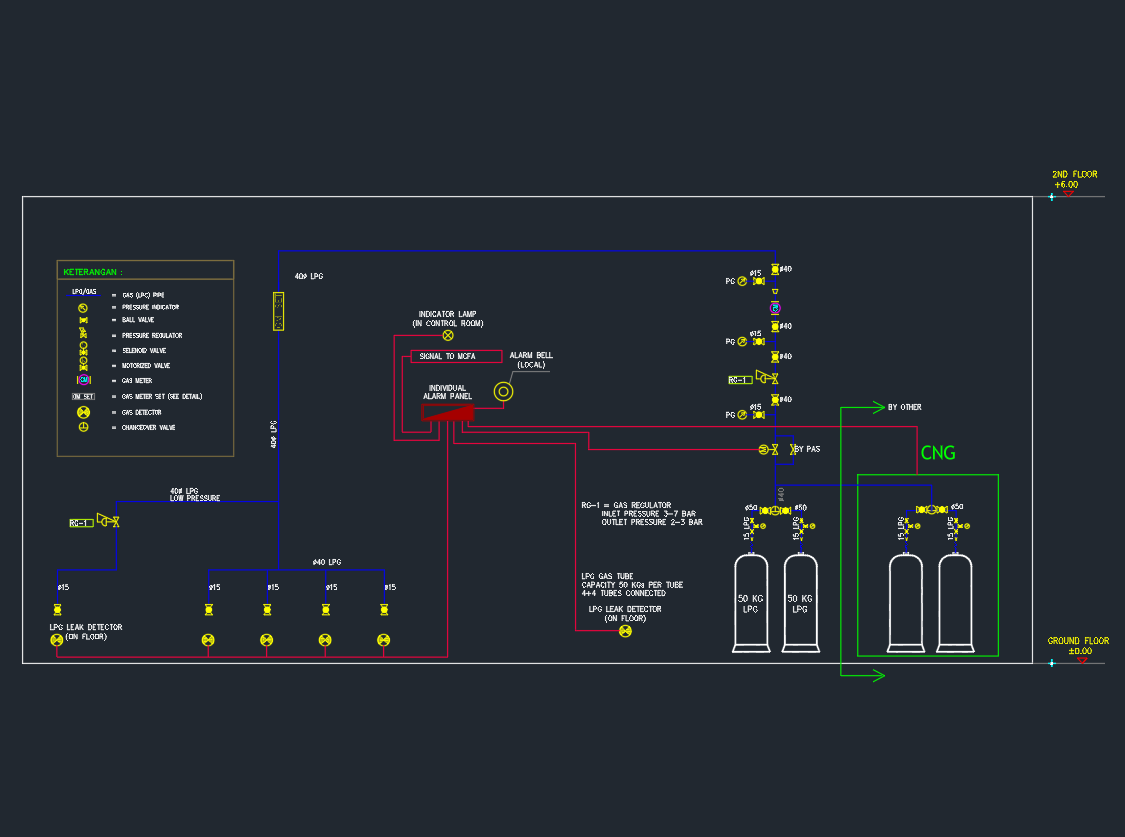This screenshot has height=837, width=1125.
Task: Click the KETERANGAN legend title
Action: coord(93,272)
